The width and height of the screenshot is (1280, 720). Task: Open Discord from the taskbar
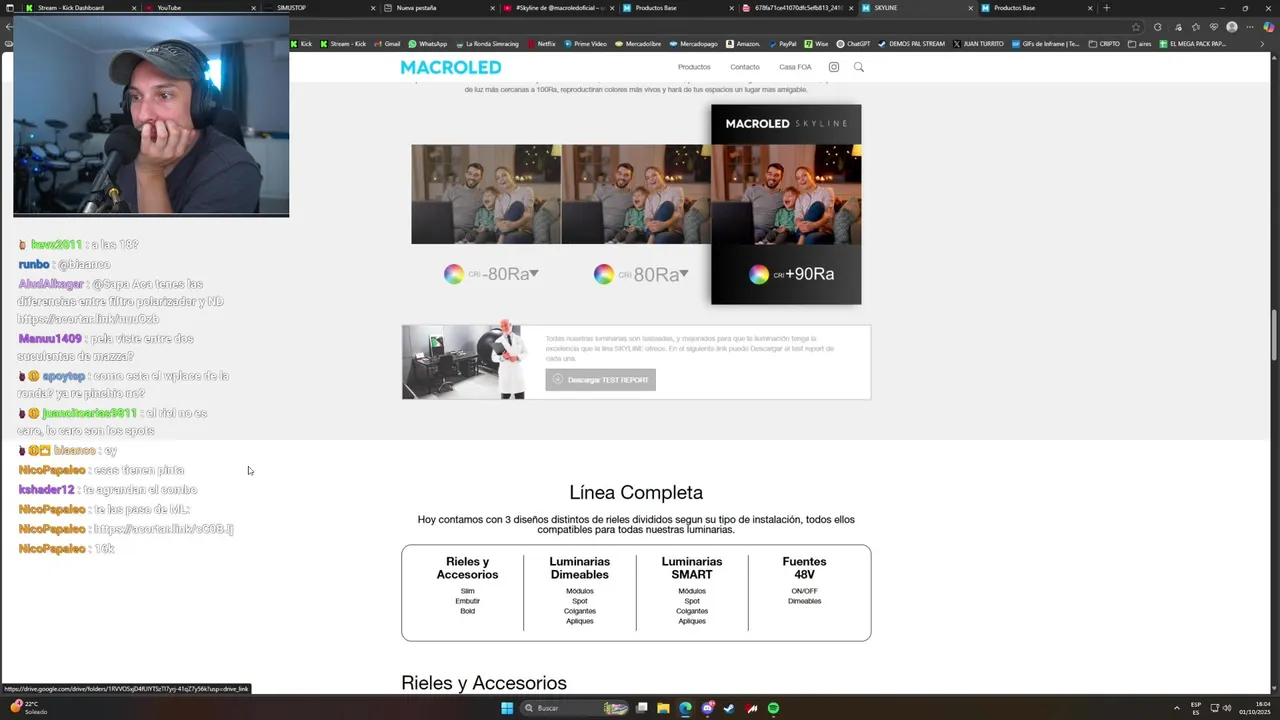[708, 708]
